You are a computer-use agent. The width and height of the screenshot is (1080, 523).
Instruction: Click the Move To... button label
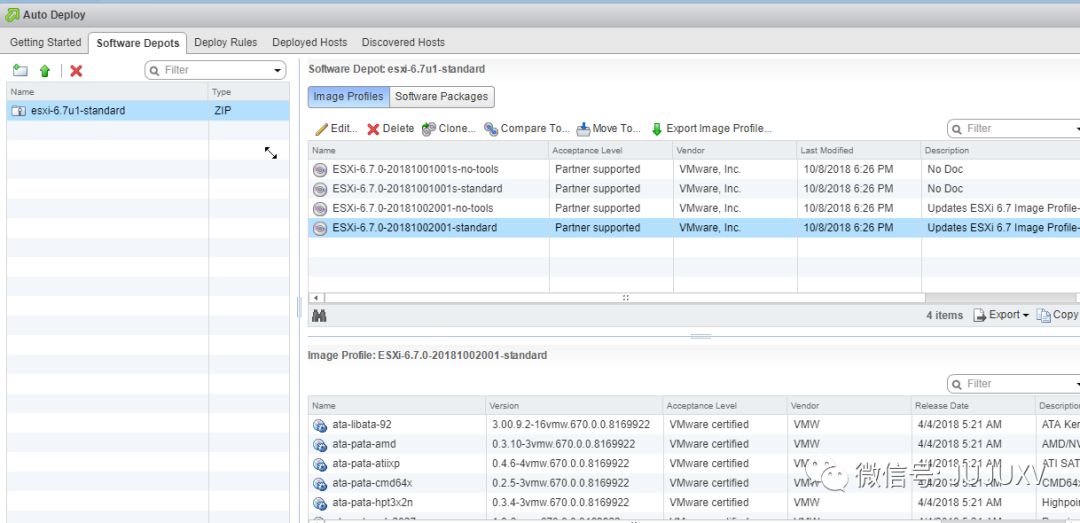(x=616, y=129)
